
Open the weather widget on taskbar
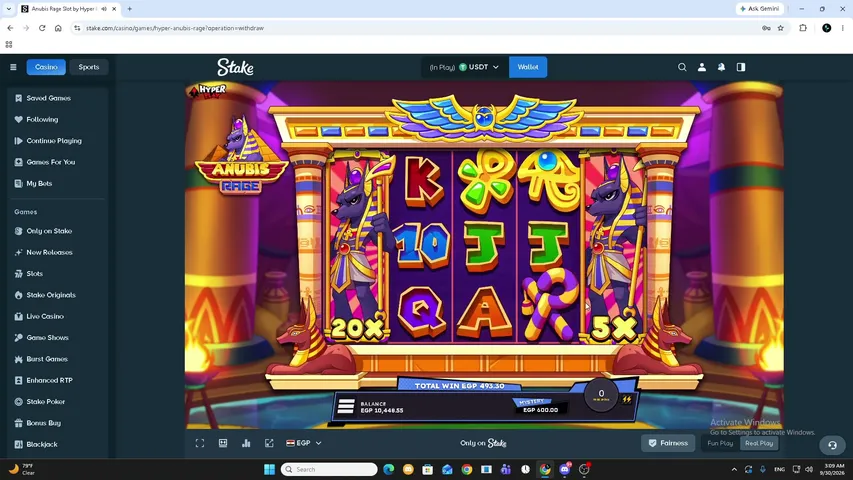[21, 469]
